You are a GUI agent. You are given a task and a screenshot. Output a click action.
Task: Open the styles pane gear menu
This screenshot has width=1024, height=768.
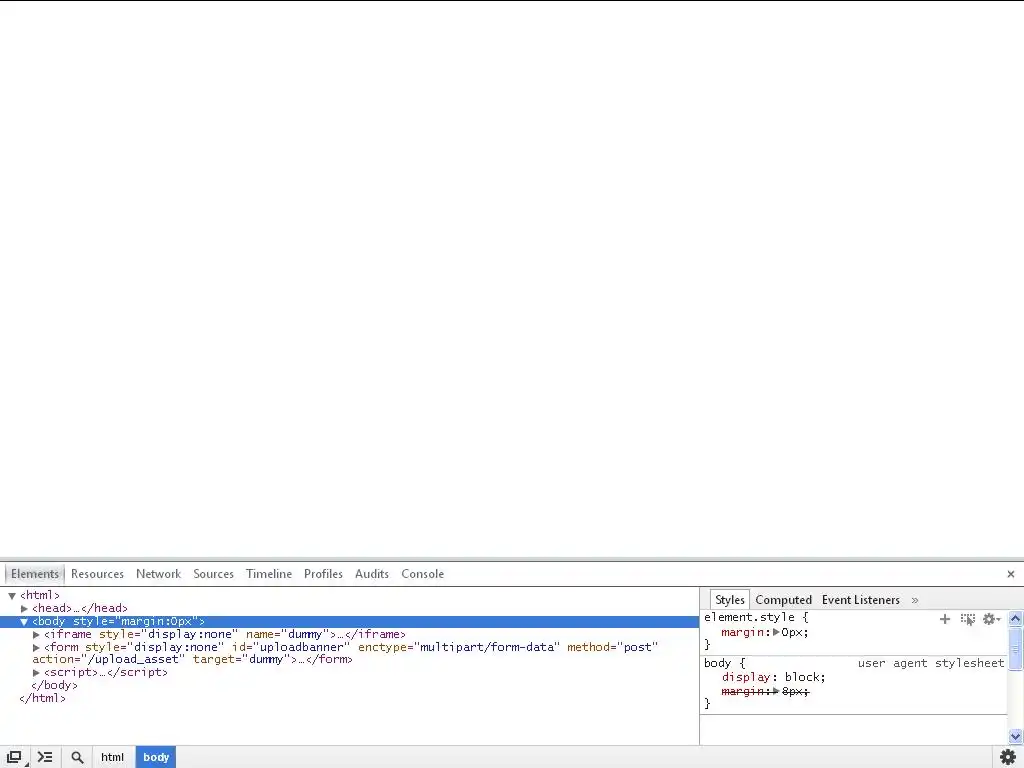991,618
